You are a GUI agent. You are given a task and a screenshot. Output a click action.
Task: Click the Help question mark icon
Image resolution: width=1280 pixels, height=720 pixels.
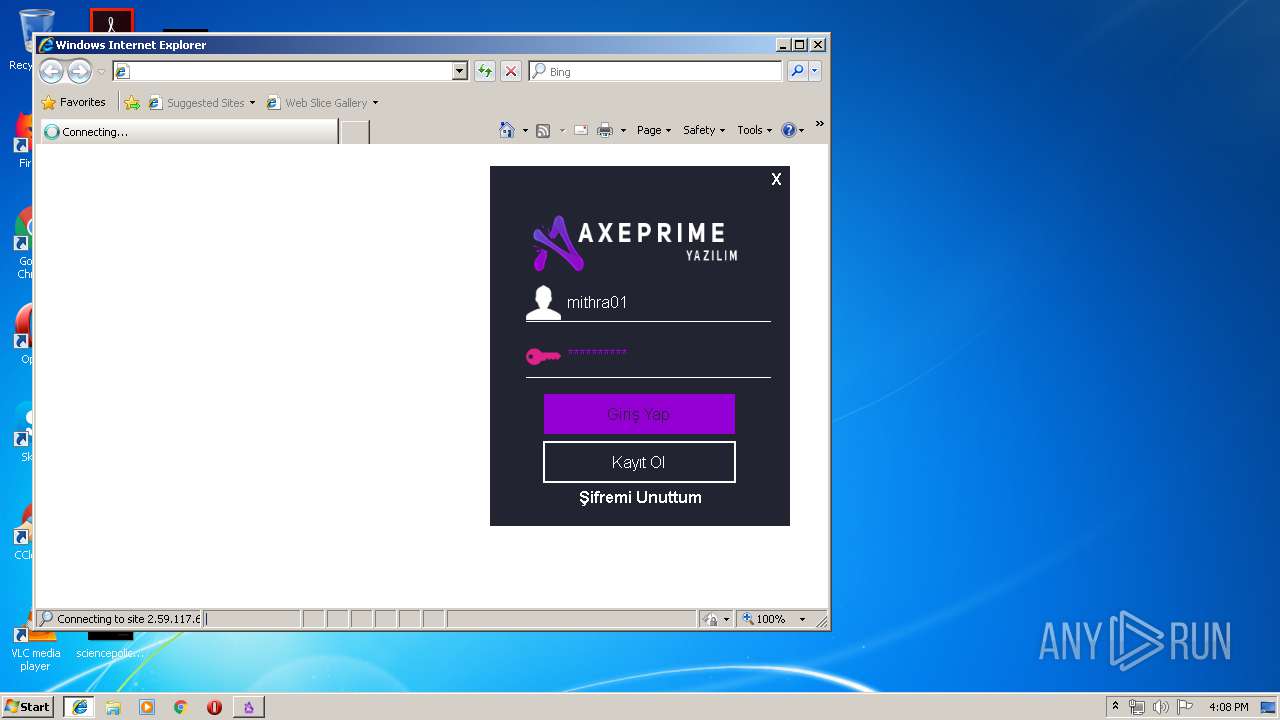[788, 130]
